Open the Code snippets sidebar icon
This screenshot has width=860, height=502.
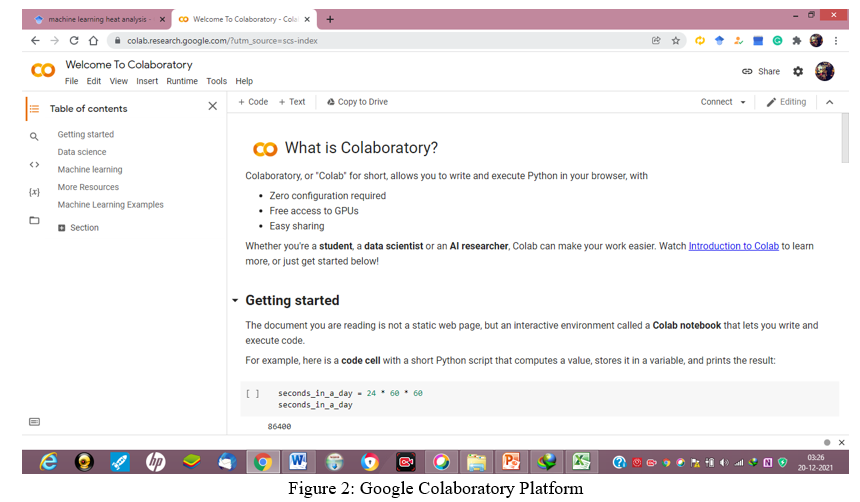34,164
